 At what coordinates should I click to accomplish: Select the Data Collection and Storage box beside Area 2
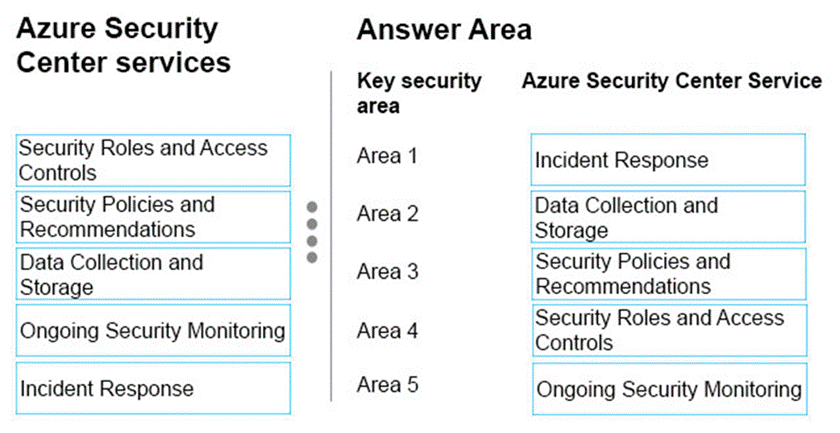tap(667, 217)
